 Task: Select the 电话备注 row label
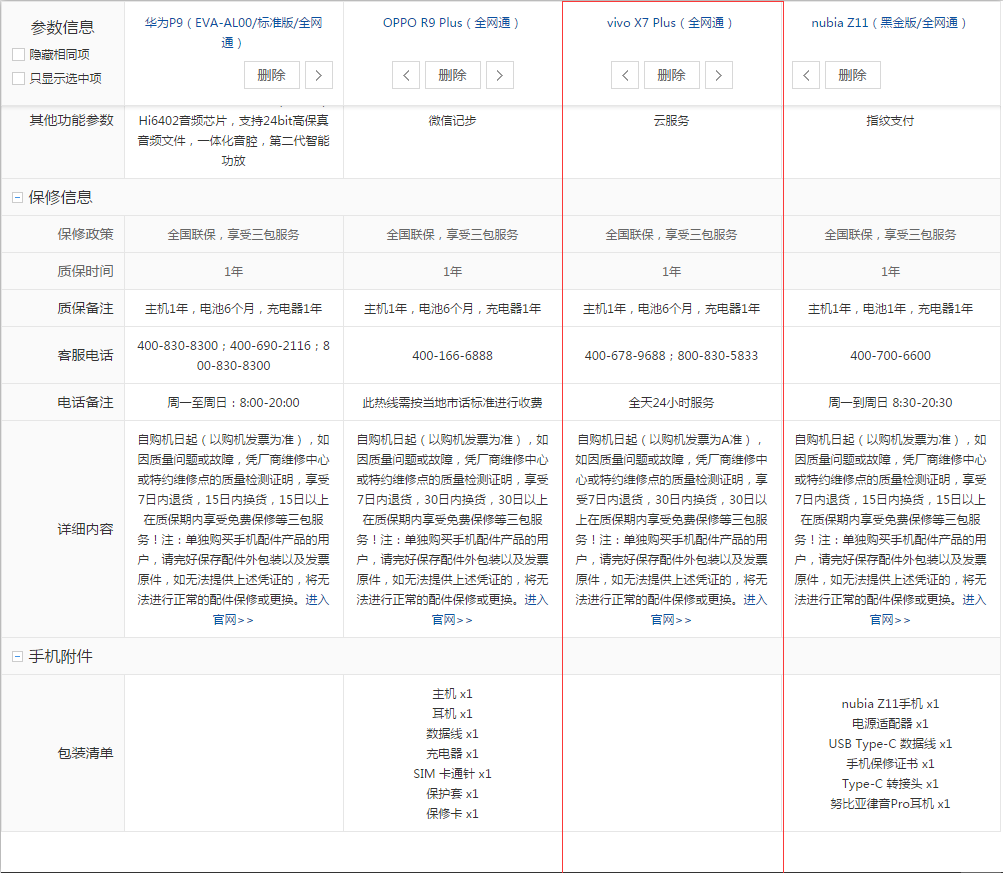coord(86,402)
